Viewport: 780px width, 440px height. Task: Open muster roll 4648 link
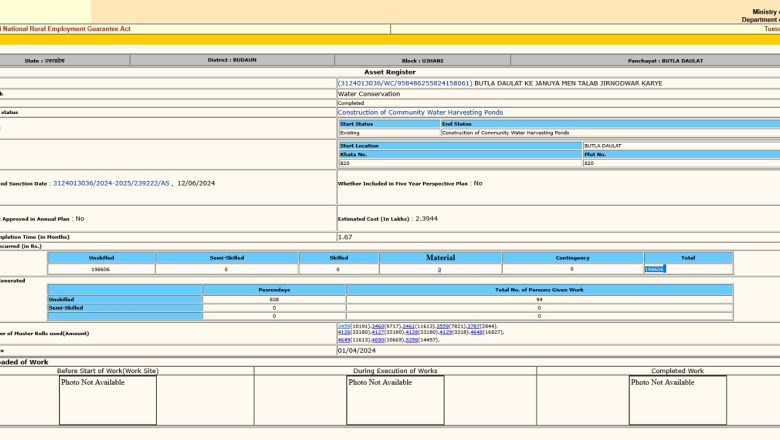click(477, 332)
